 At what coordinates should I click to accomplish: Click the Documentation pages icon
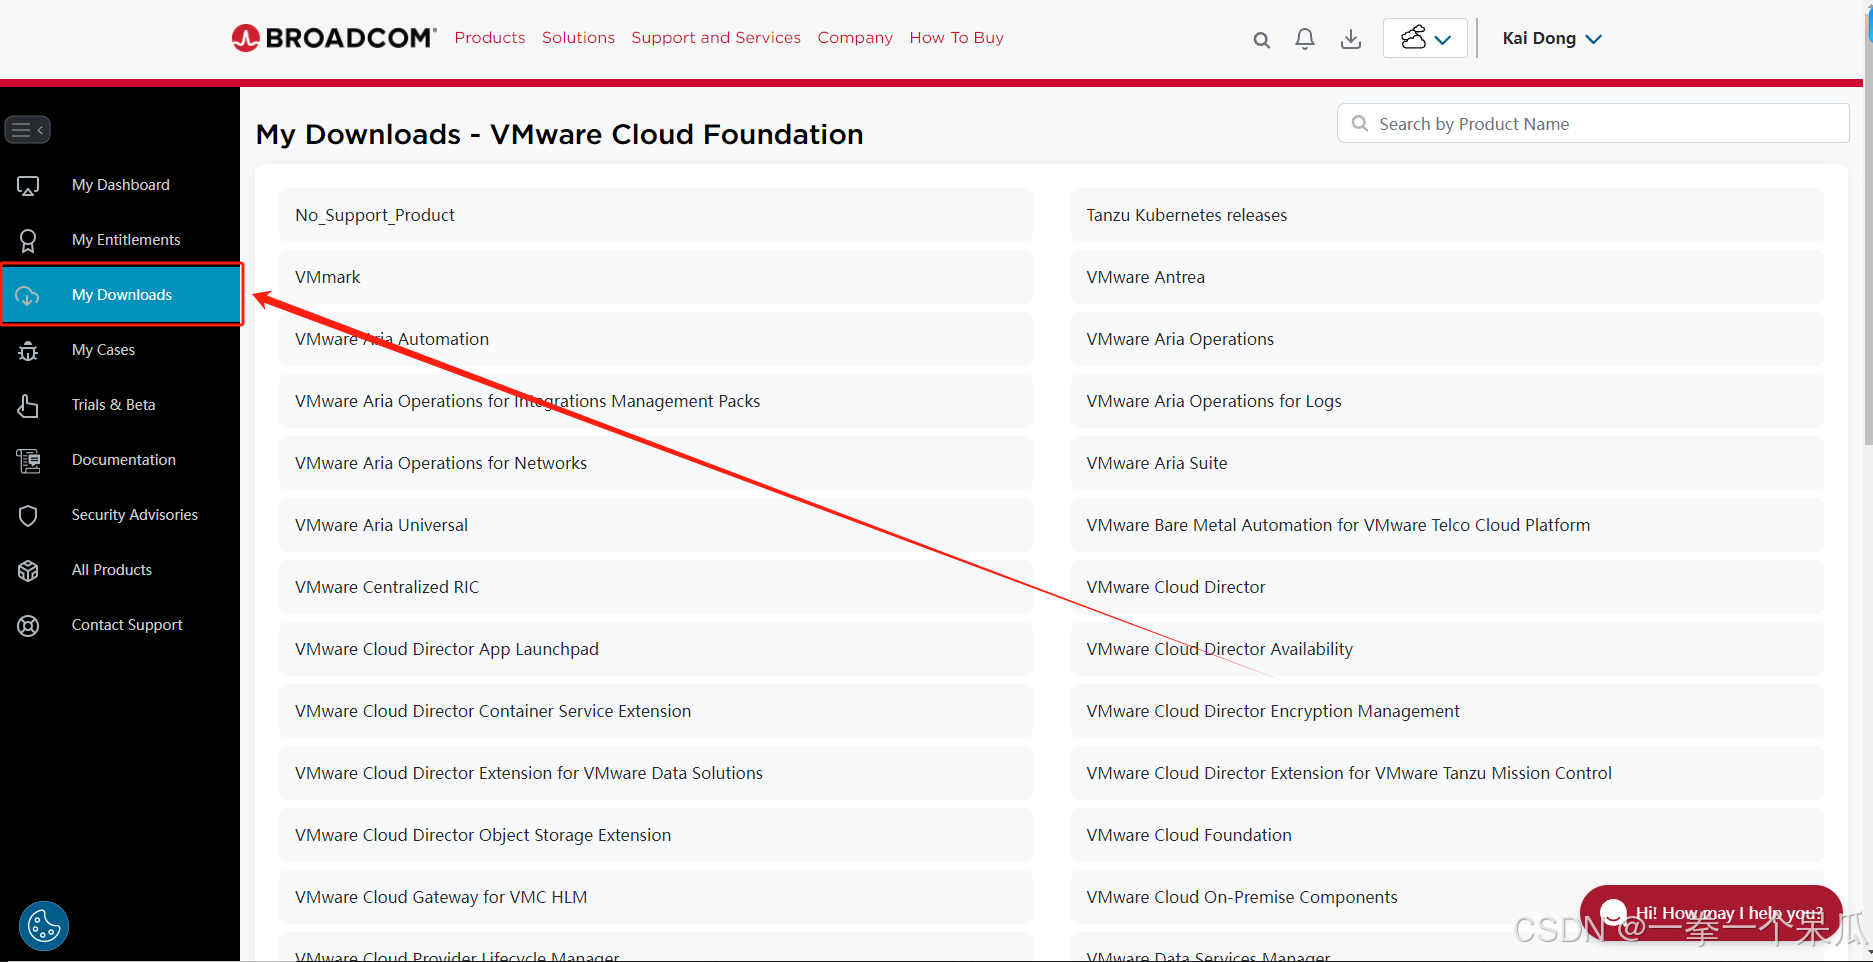point(28,460)
